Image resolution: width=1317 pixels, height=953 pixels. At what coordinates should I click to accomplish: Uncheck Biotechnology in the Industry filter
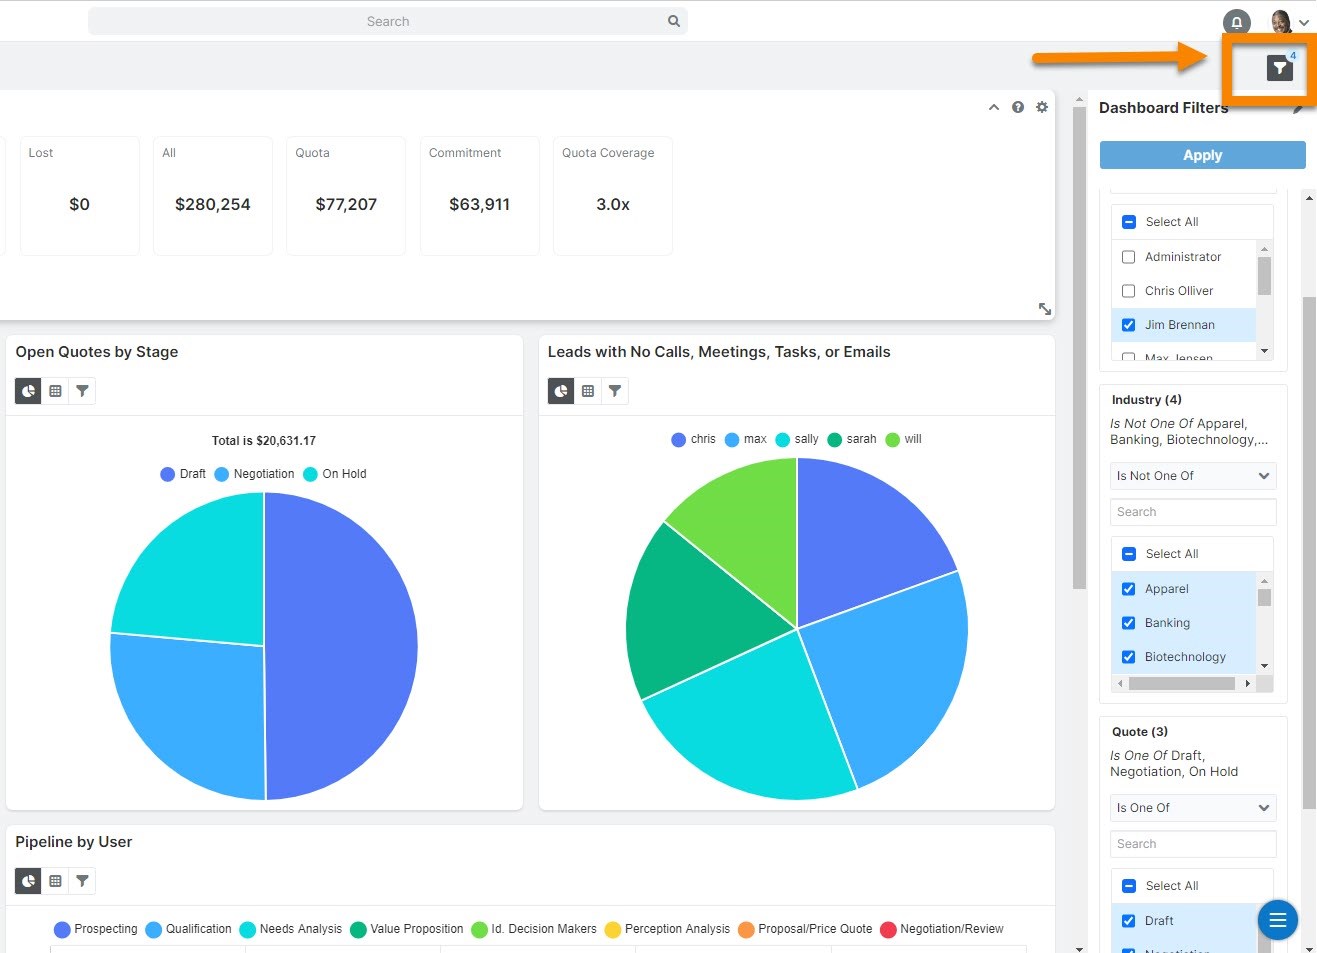click(1128, 656)
